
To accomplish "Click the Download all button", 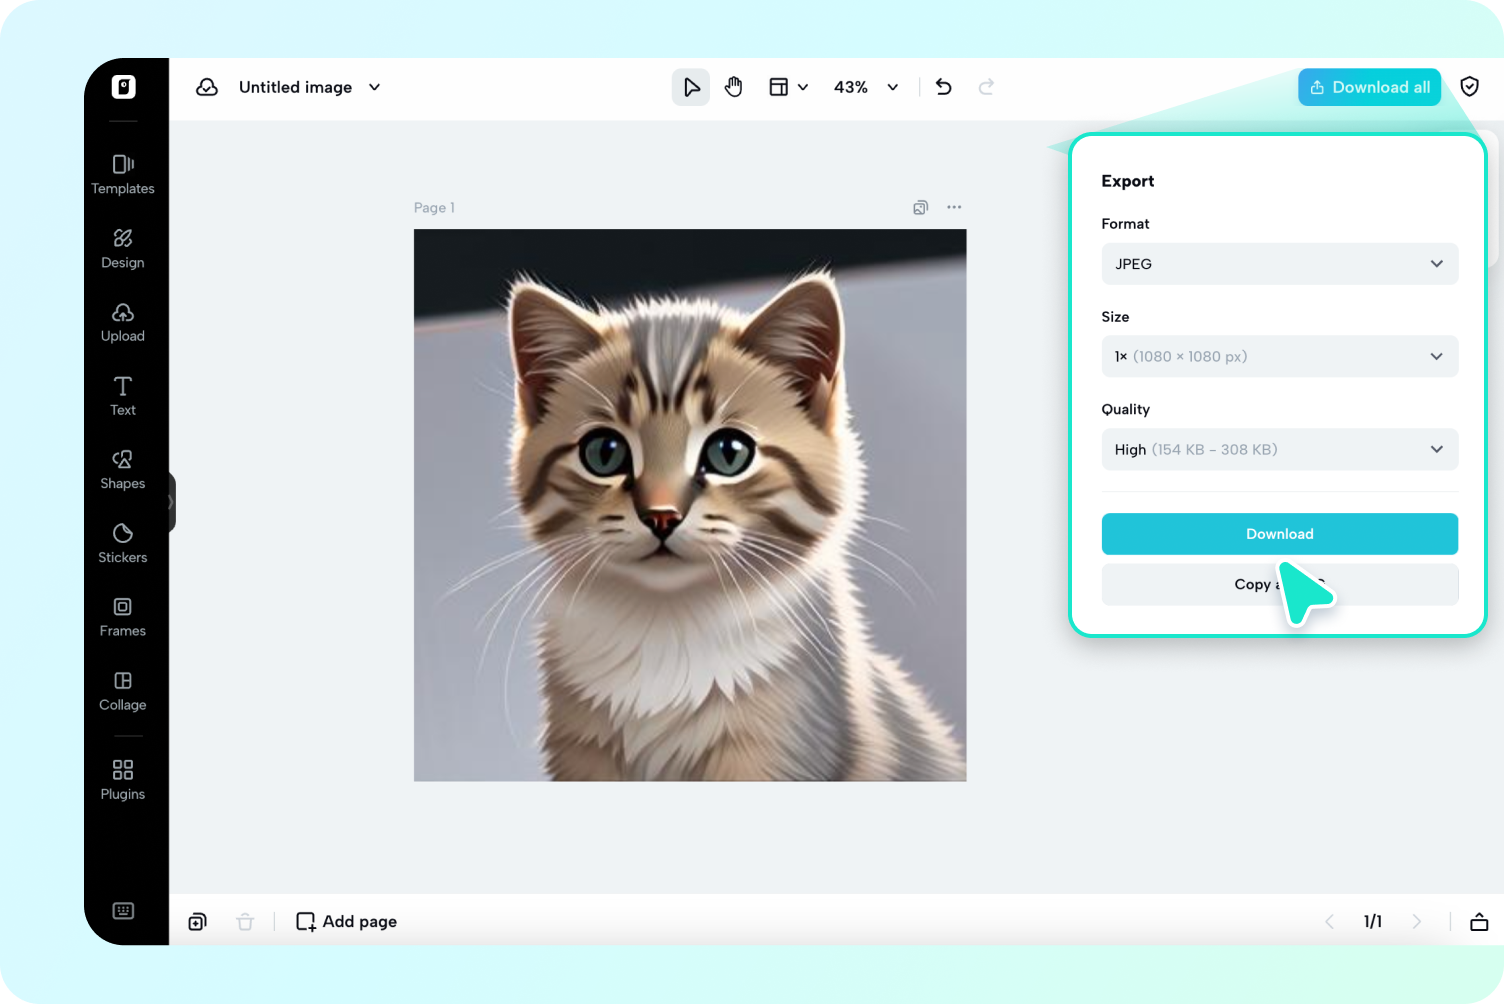I will [x=1370, y=87].
